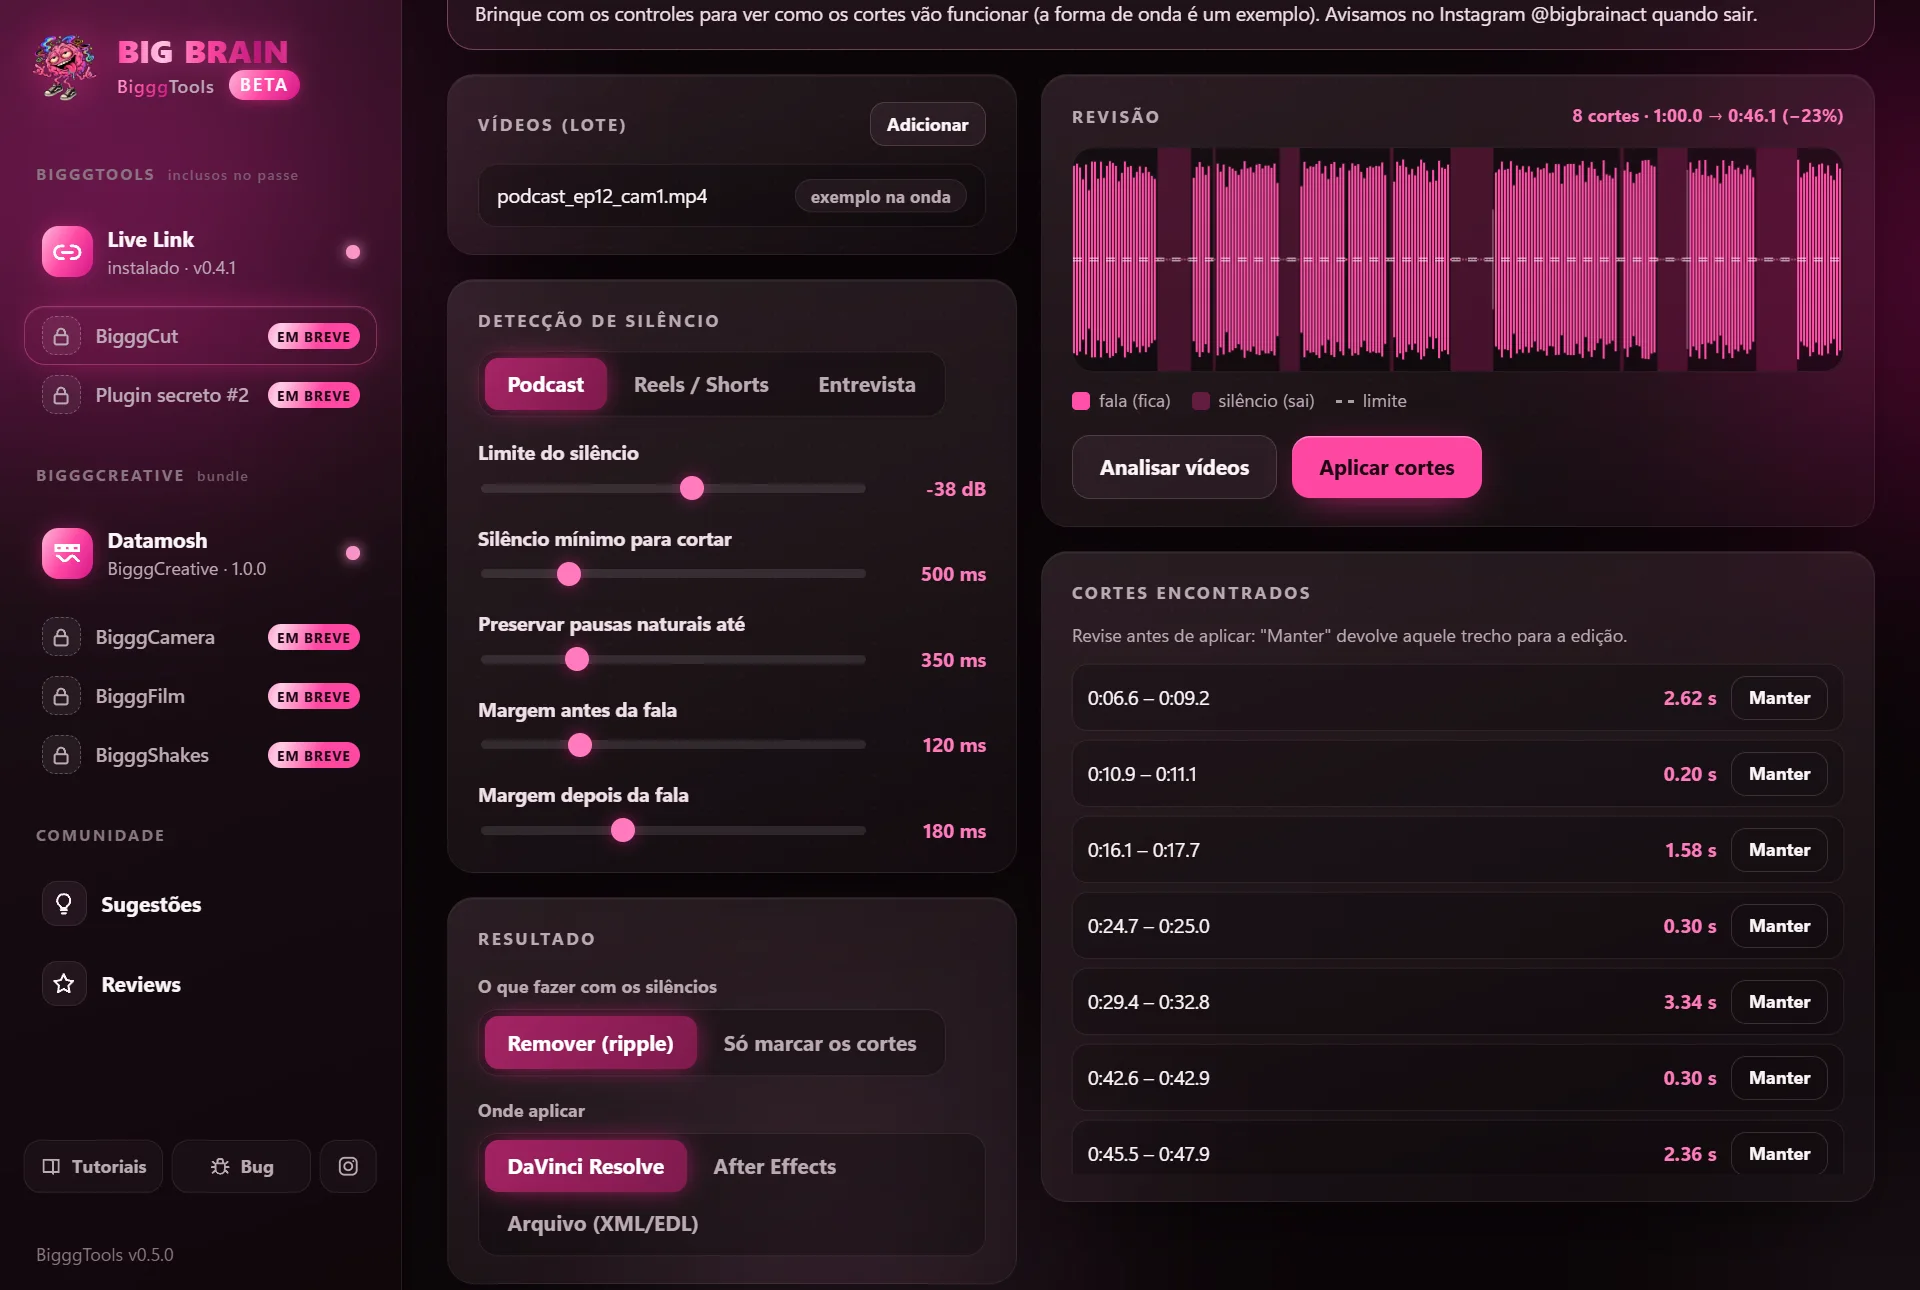Image resolution: width=1920 pixels, height=1290 pixels.
Task: Click the -38 dB threshold value
Action: click(956, 489)
